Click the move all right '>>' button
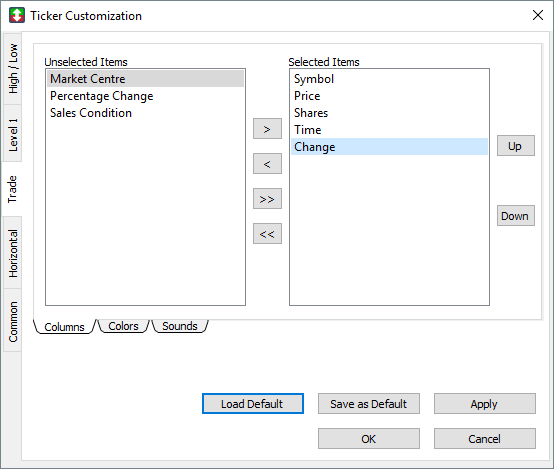Viewport: 554px width, 469px height. pos(267,199)
